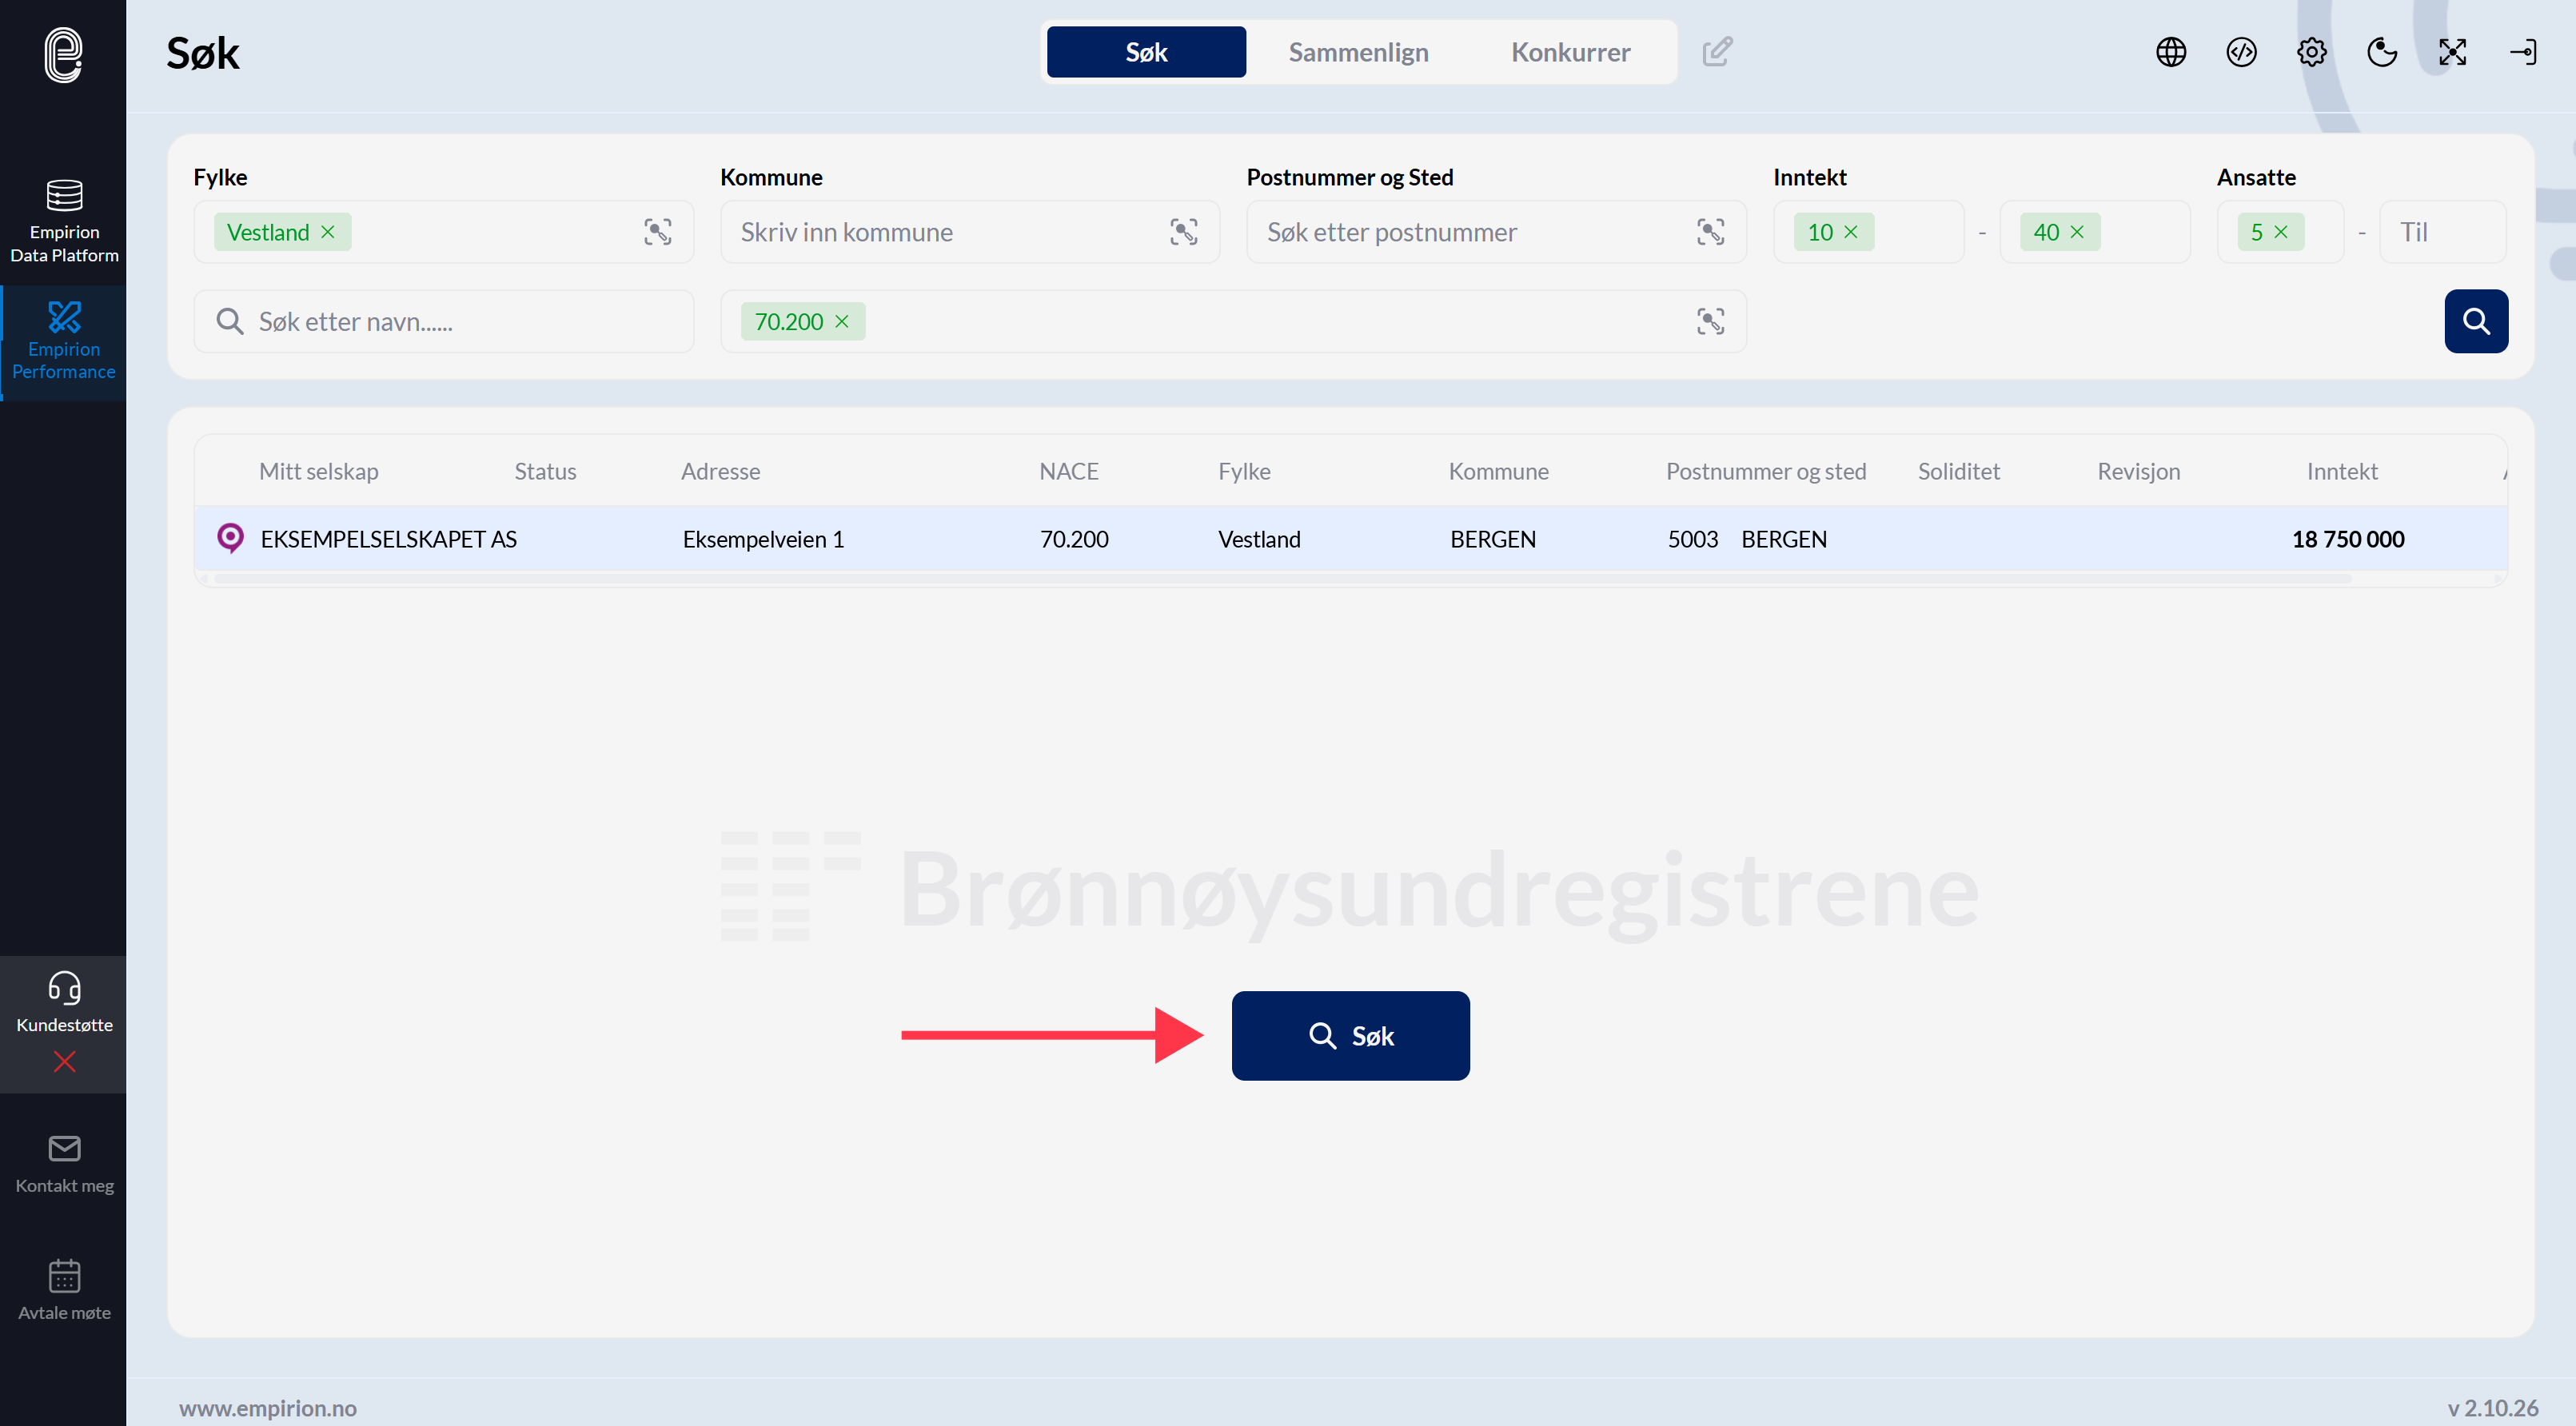The height and width of the screenshot is (1426, 2576).
Task: Open Empirion Data Platform
Action: pos(64,221)
